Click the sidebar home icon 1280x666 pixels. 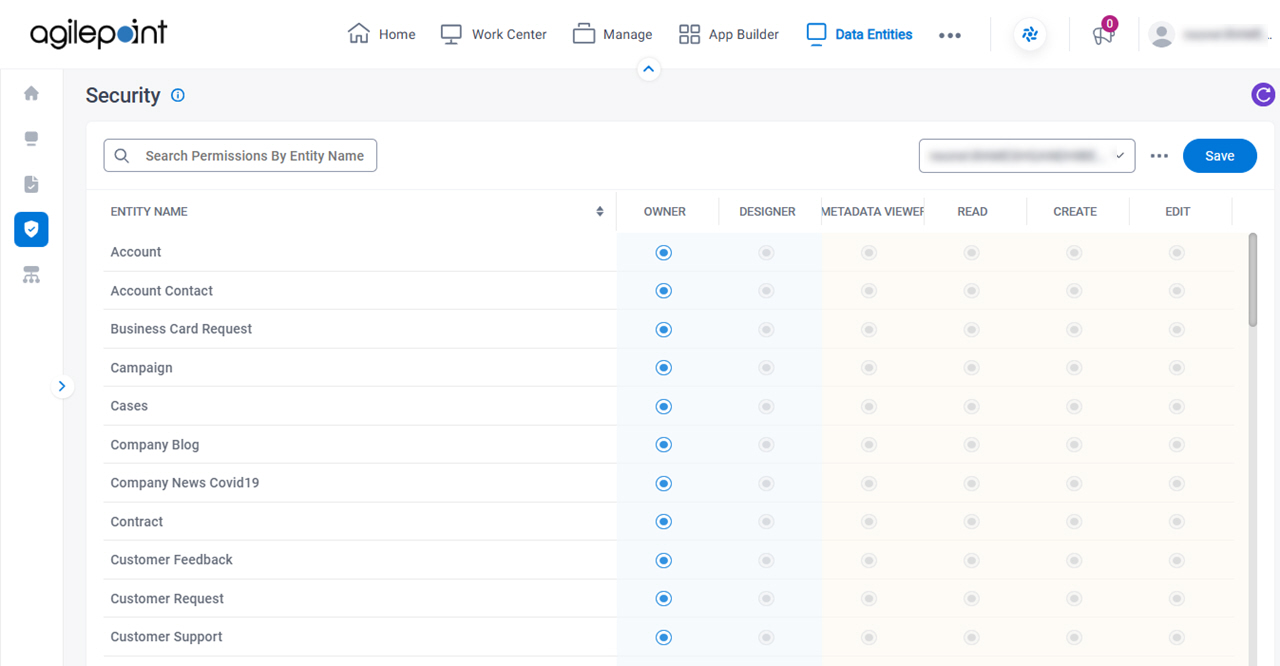[31, 93]
